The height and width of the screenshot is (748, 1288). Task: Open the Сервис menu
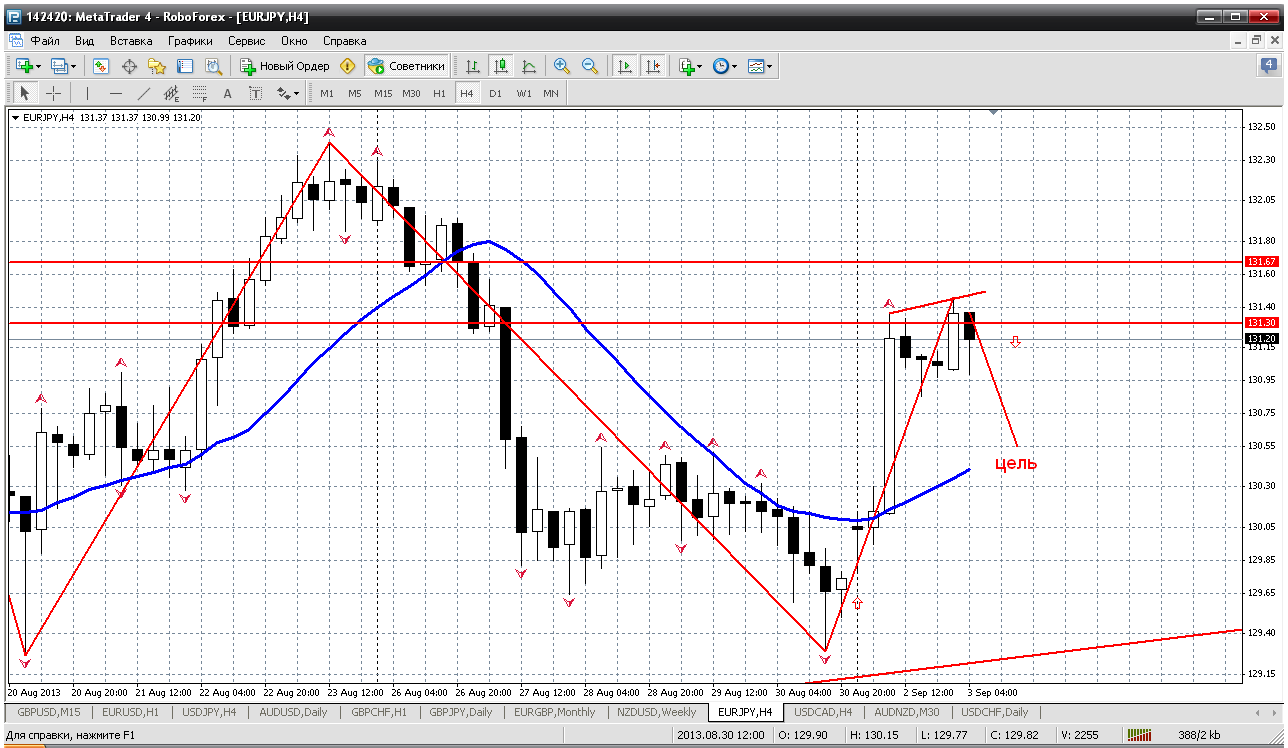pos(246,41)
